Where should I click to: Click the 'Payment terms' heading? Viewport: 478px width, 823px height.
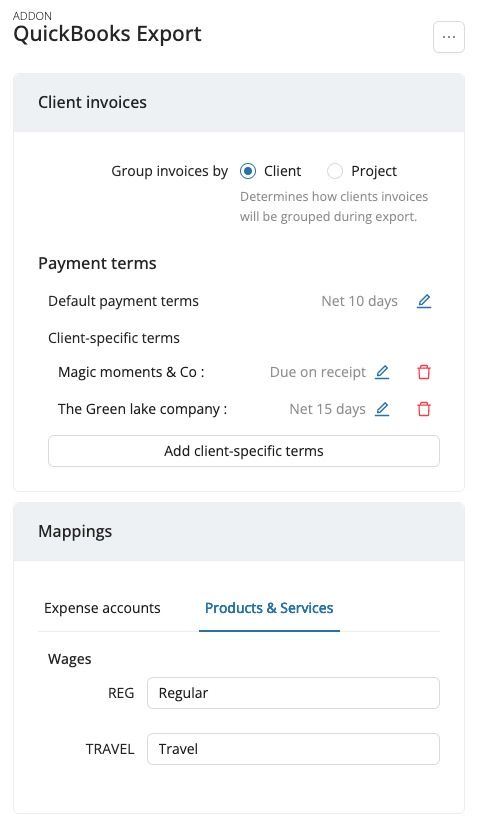[x=97, y=263]
